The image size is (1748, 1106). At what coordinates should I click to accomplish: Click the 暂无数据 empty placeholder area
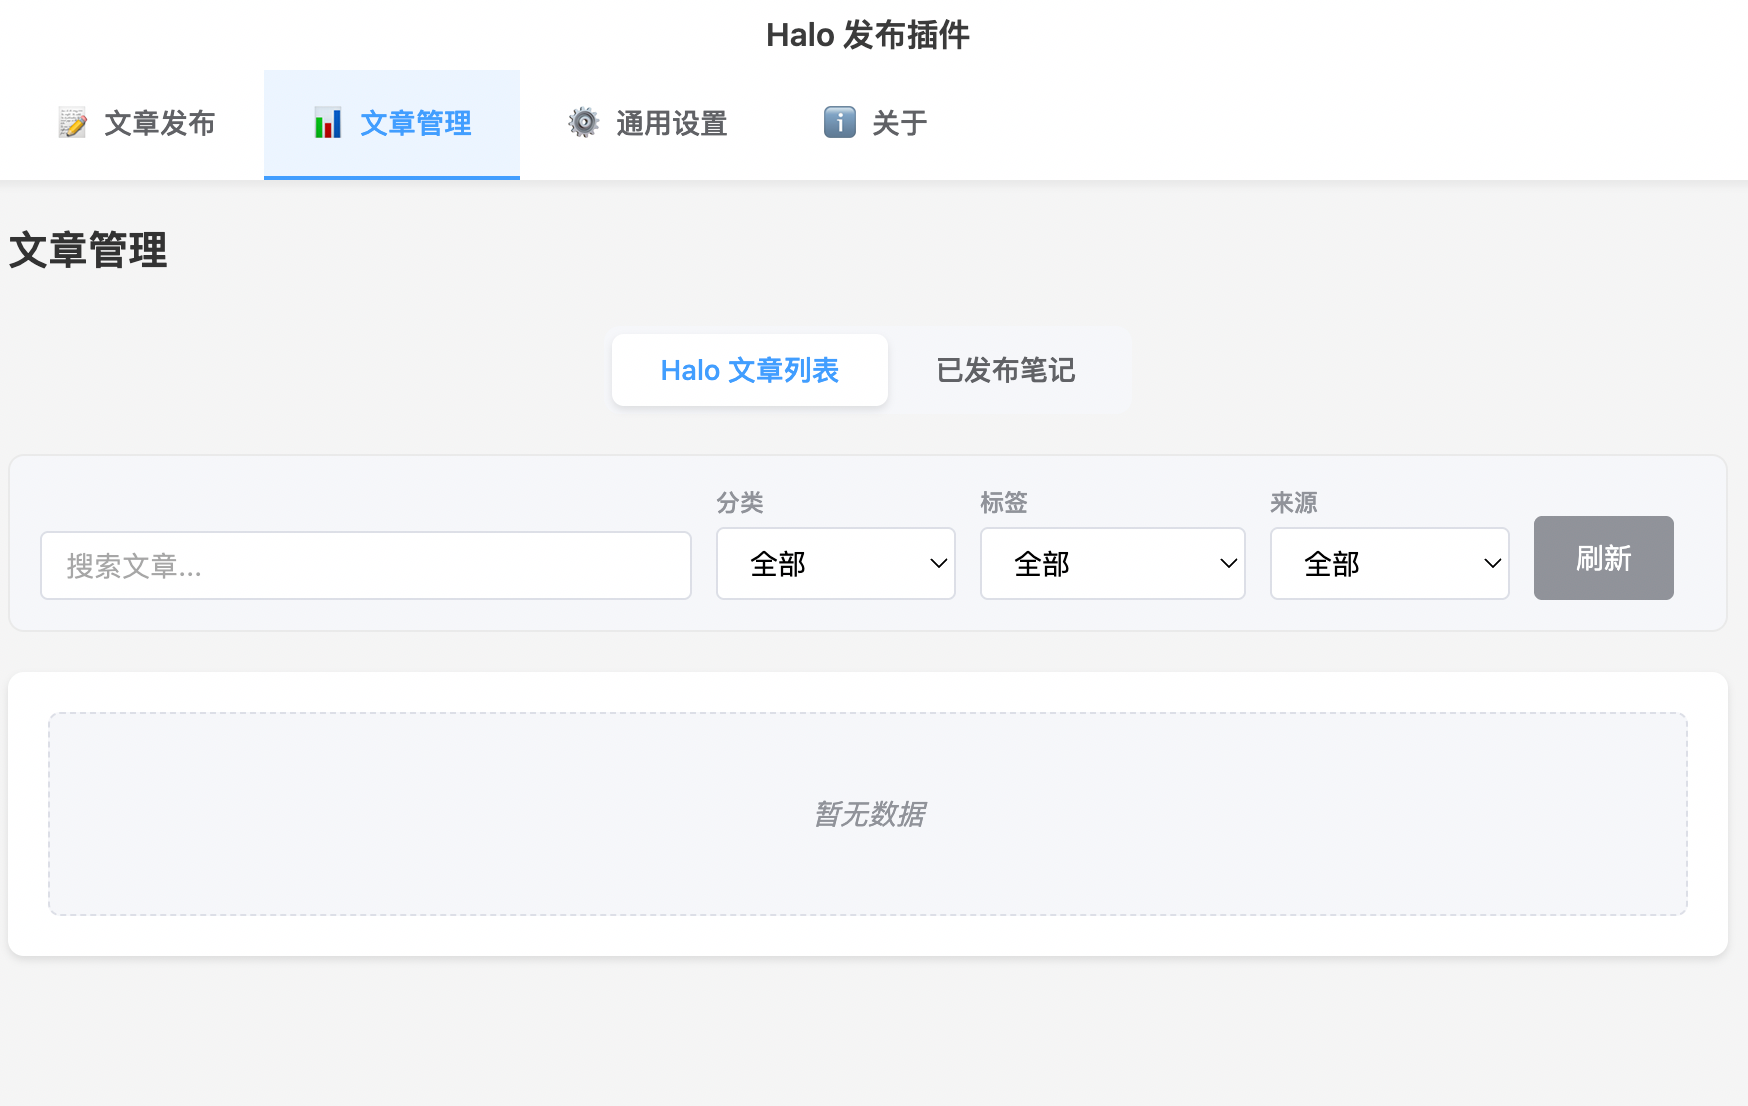pyautogui.click(x=868, y=814)
